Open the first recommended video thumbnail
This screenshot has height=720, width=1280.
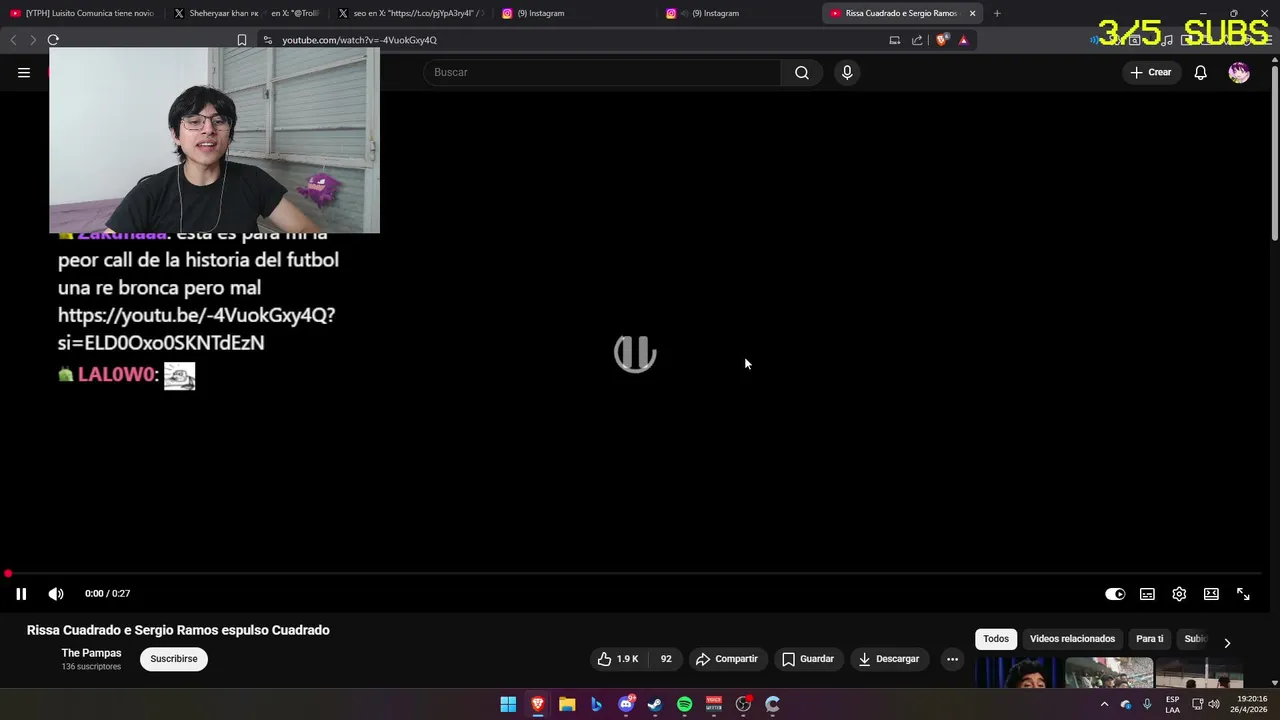pos(1018,673)
